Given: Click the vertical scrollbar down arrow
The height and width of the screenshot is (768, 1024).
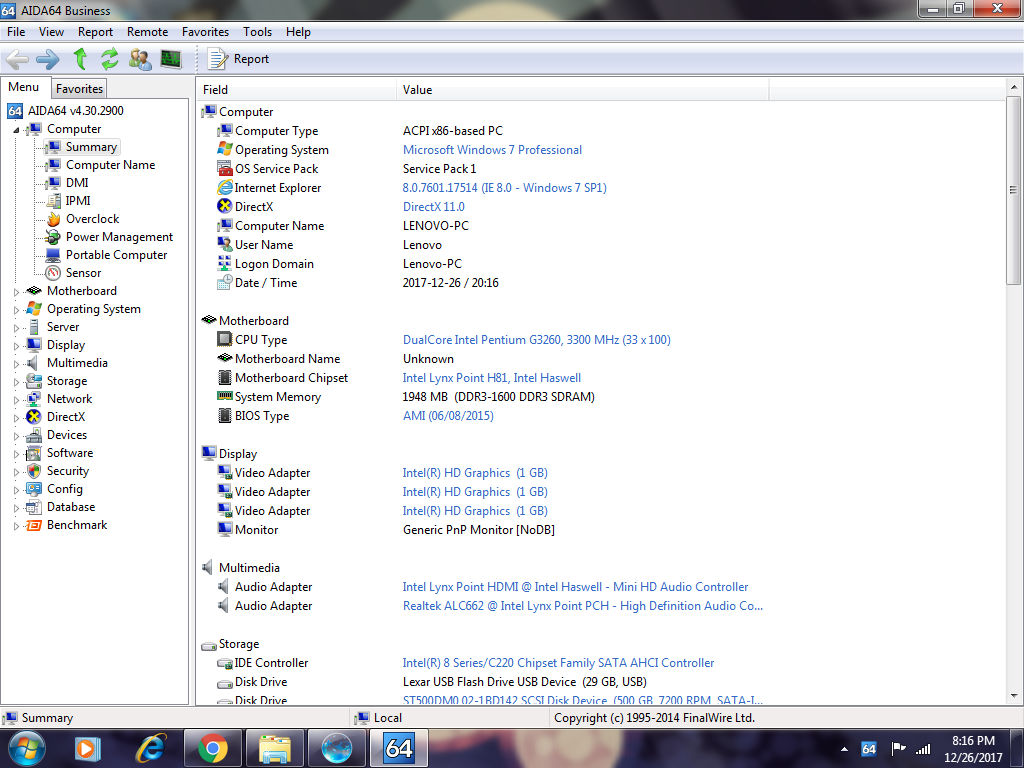Looking at the screenshot, I should click(1014, 698).
